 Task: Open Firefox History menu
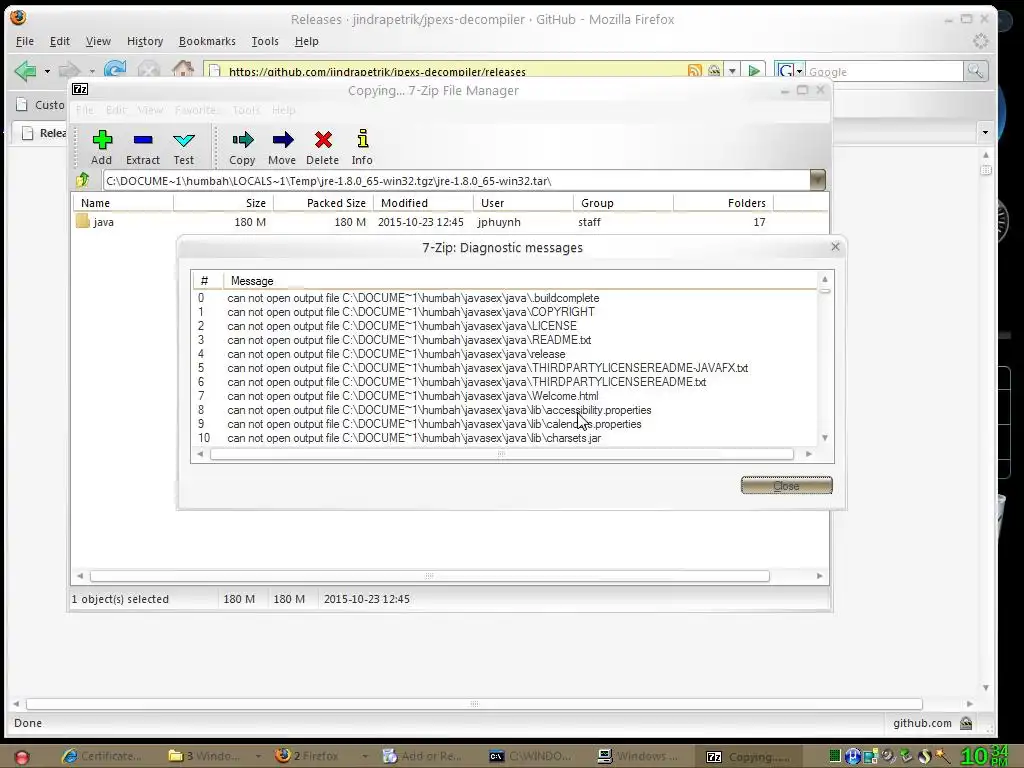tap(145, 41)
